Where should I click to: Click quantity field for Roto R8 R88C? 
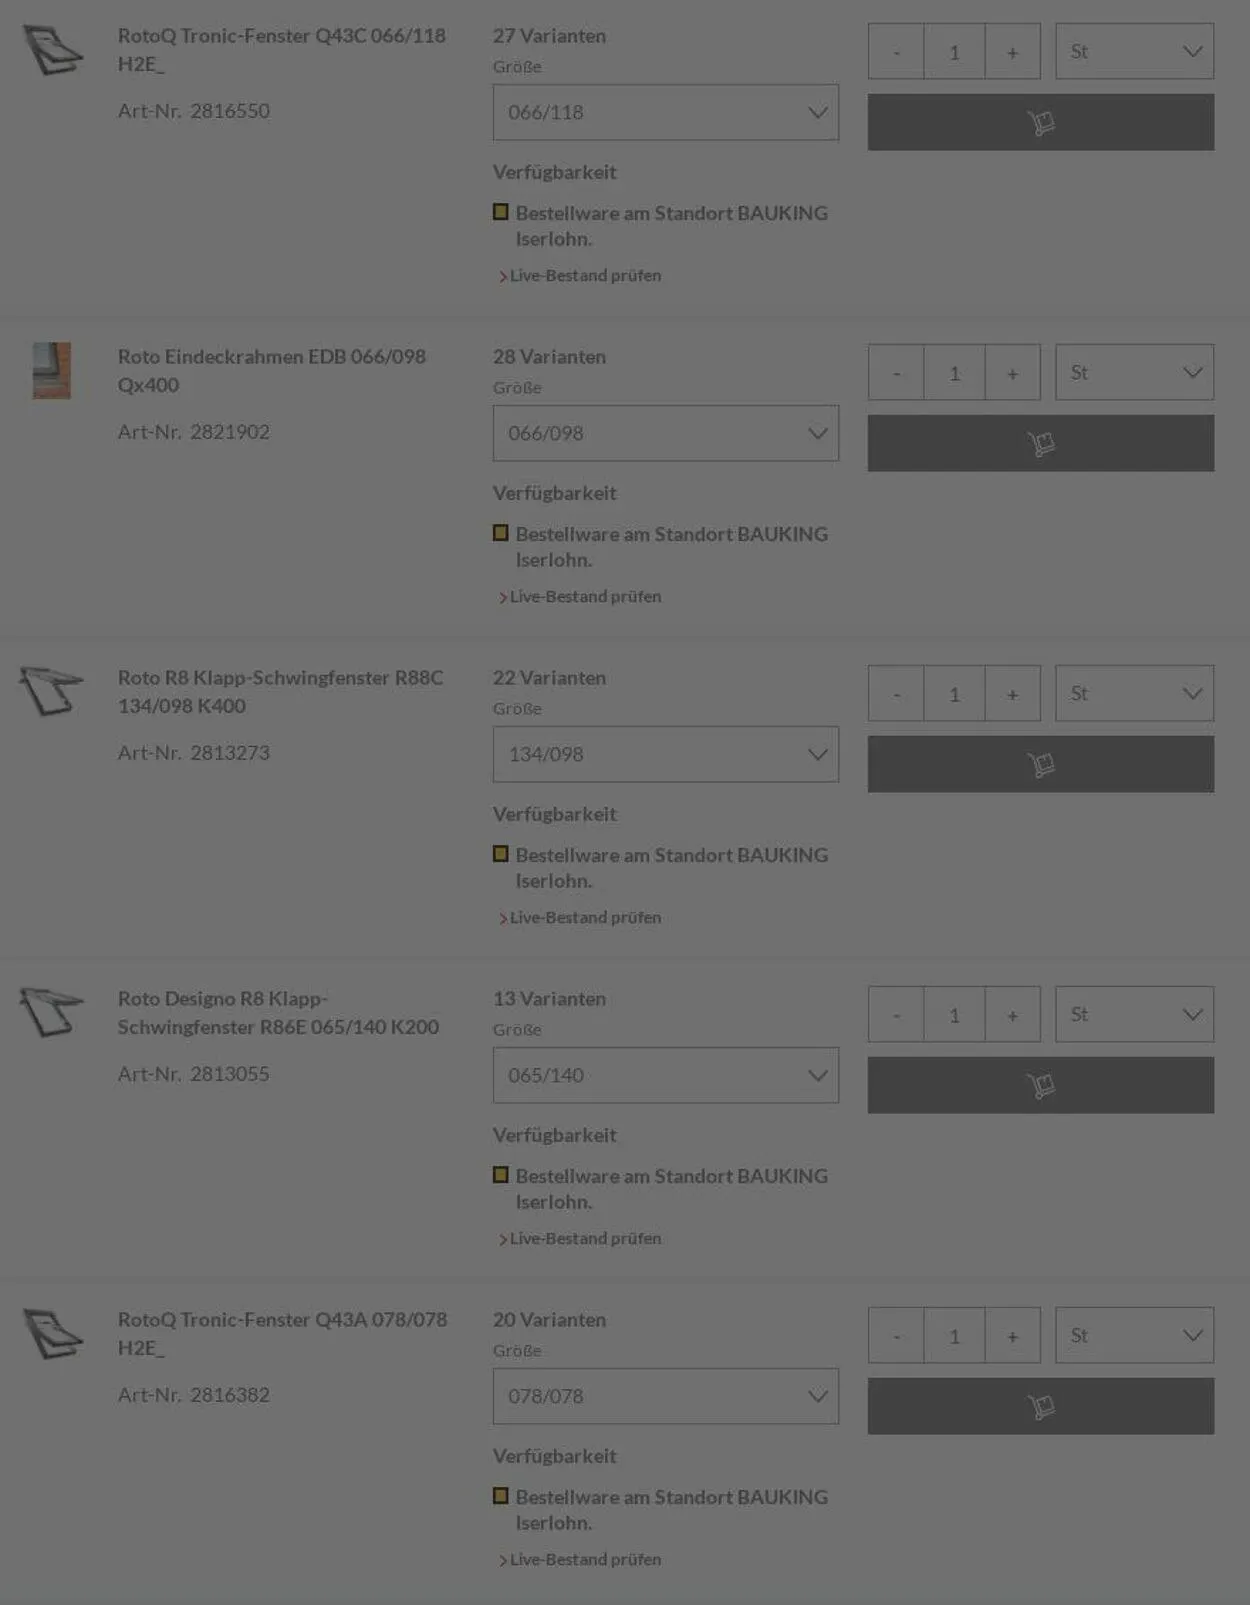tap(954, 693)
